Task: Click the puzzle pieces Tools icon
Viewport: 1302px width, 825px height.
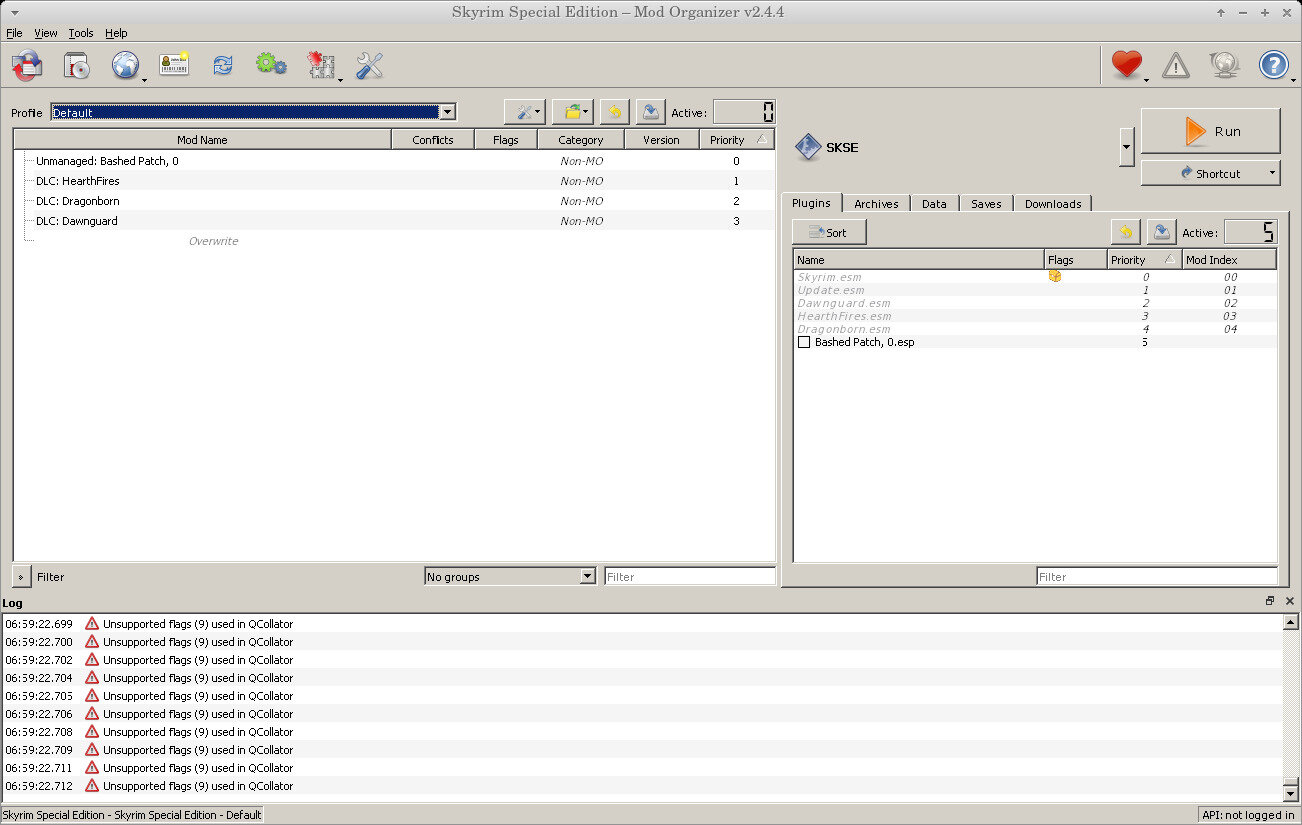Action: (320, 66)
